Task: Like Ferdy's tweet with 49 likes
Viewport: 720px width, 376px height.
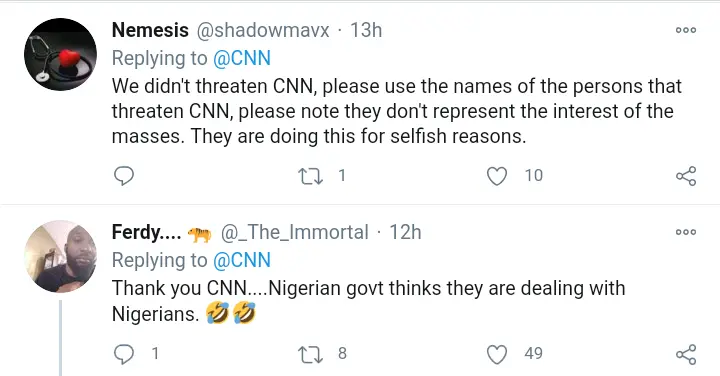Action: [x=497, y=354]
